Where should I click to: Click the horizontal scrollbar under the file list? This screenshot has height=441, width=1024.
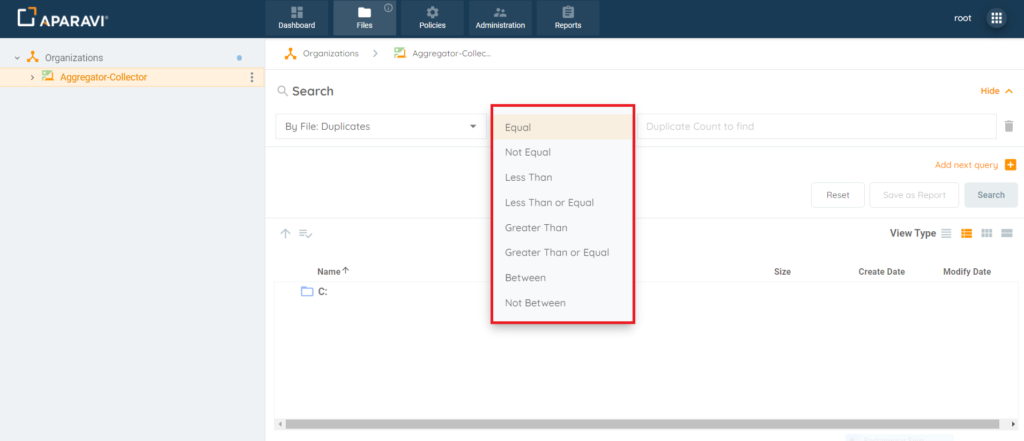pyautogui.click(x=640, y=424)
